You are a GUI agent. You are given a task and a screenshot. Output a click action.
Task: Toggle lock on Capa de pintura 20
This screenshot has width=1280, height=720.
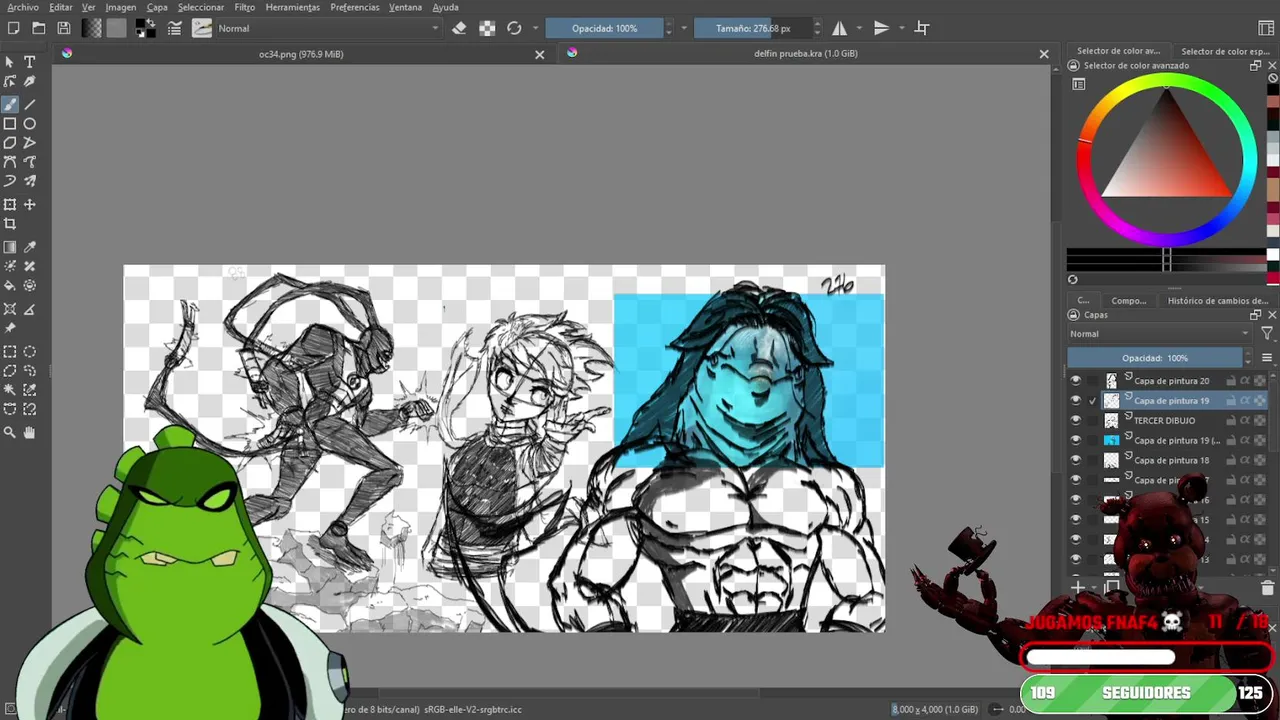tap(1231, 380)
